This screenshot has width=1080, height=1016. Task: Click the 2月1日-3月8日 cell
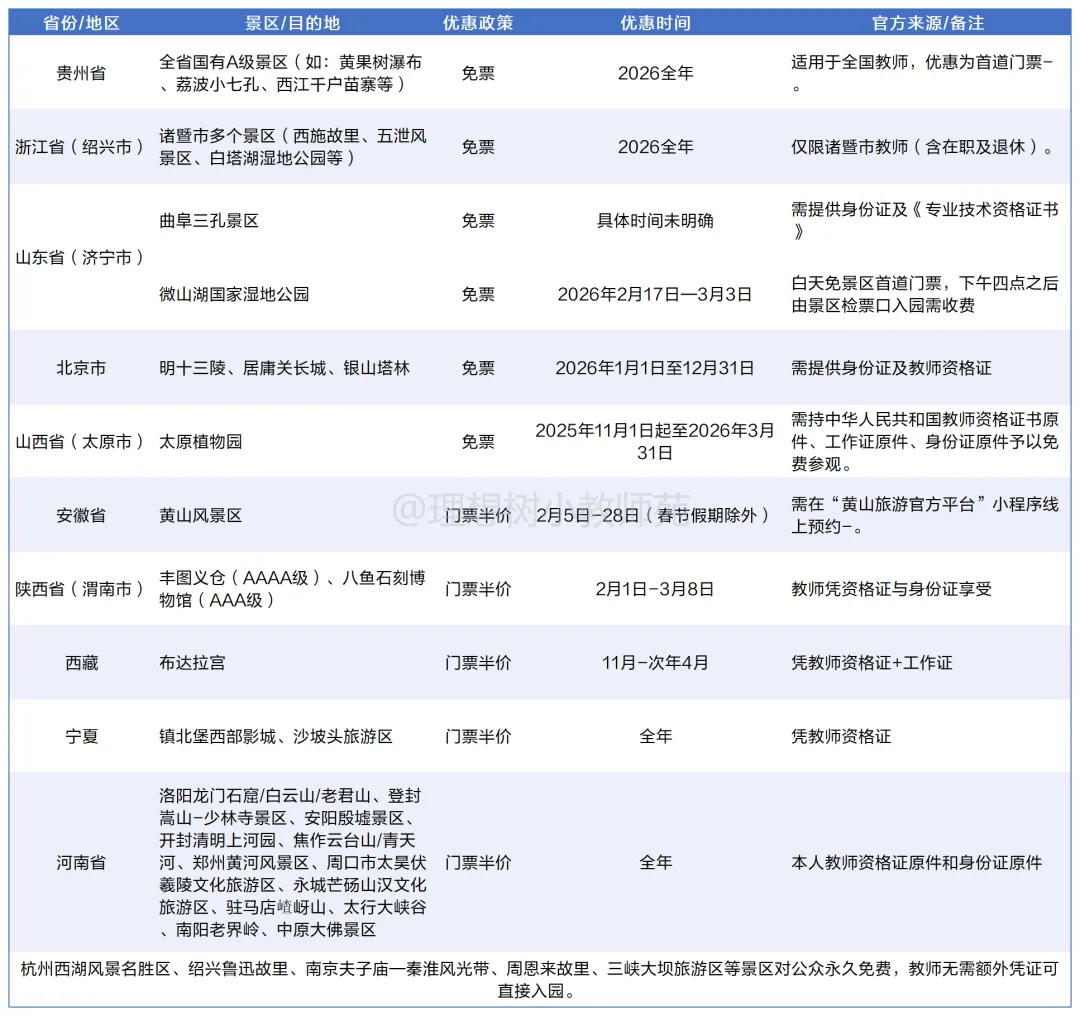655,589
